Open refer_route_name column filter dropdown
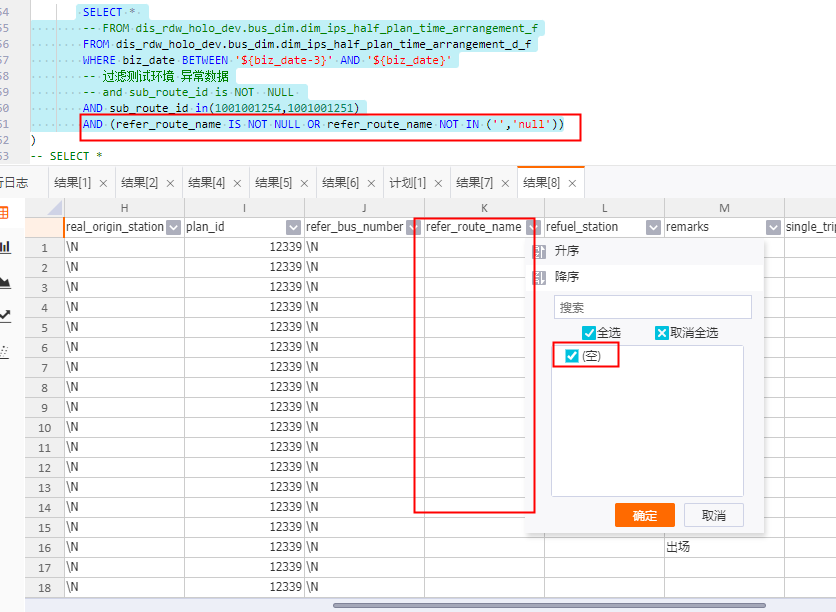Screen dimensions: 836x612 pyautogui.click(x=533, y=228)
